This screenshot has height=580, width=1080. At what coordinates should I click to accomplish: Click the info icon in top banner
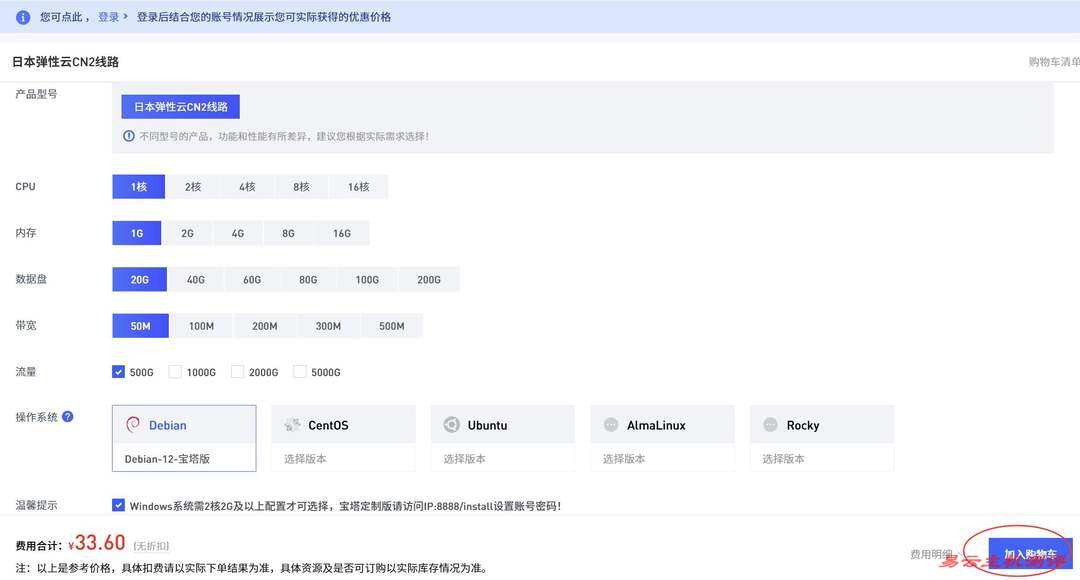click(23, 17)
